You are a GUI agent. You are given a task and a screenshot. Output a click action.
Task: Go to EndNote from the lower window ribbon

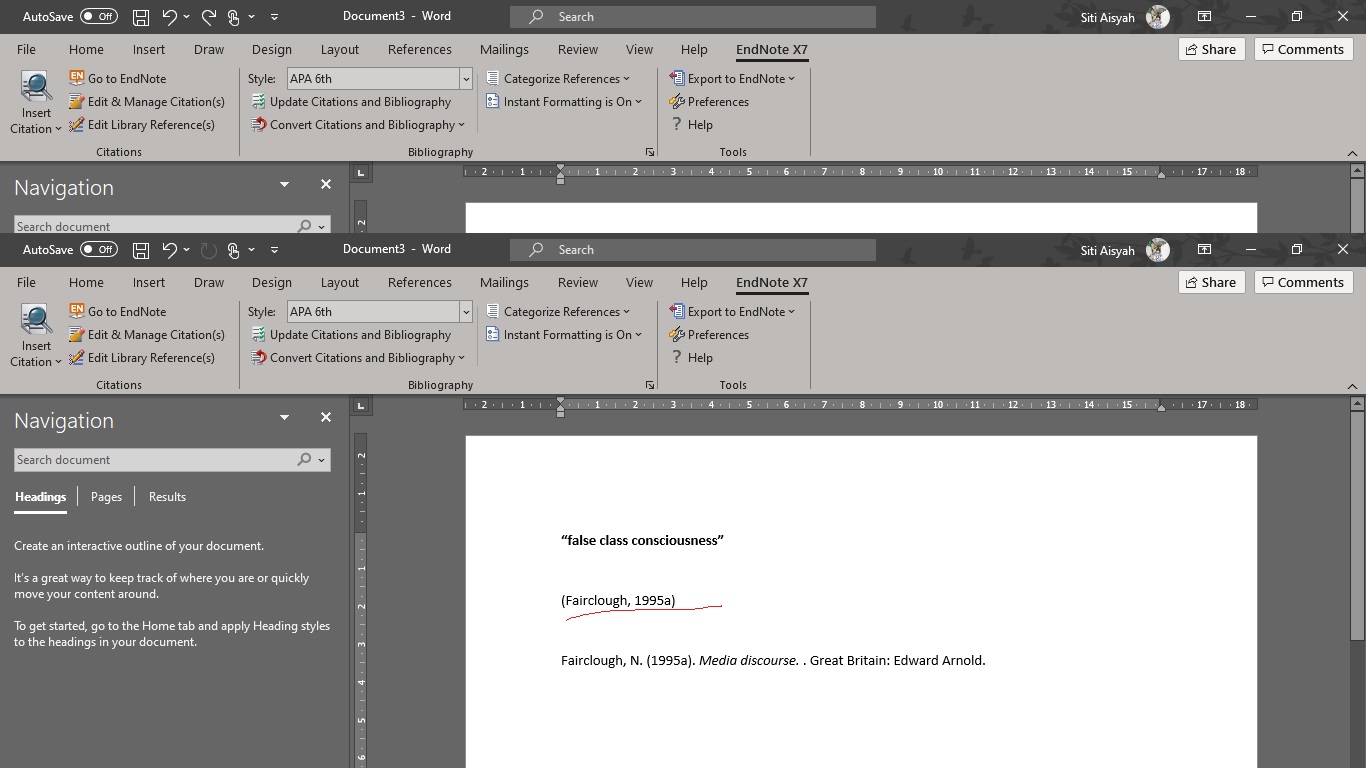click(117, 312)
